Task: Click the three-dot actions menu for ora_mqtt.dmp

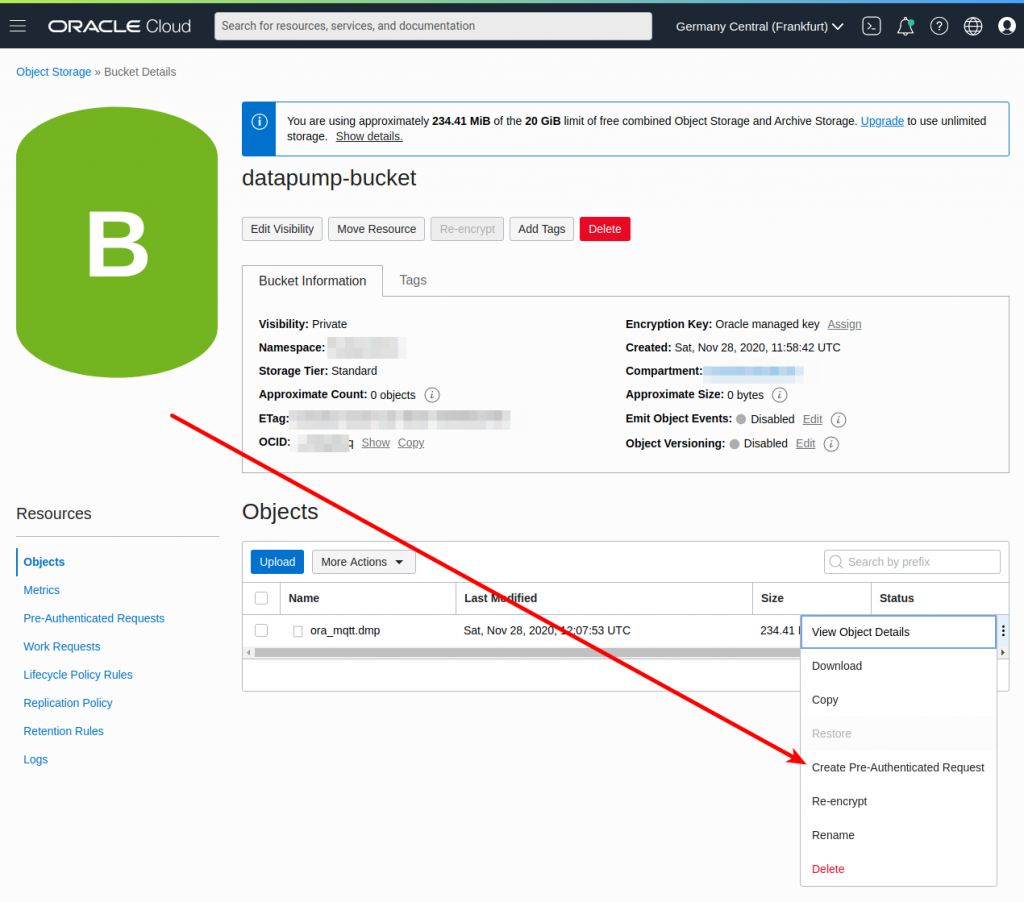Action: coord(1003,630)
